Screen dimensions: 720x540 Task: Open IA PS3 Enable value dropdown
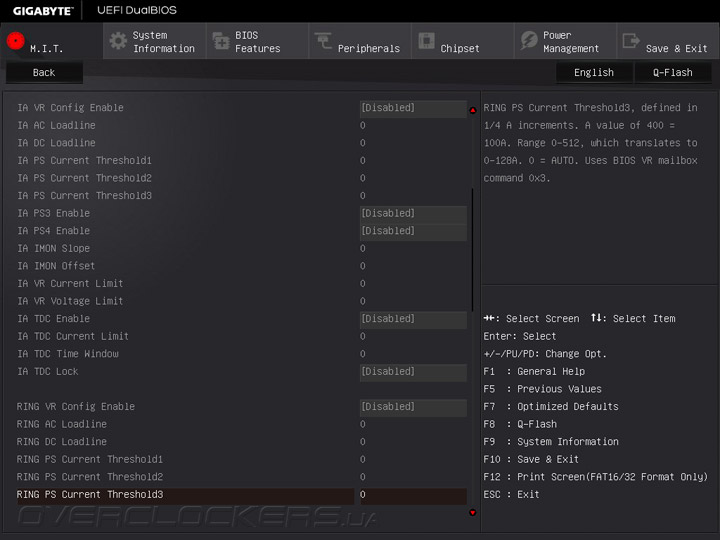pos(413,214)
